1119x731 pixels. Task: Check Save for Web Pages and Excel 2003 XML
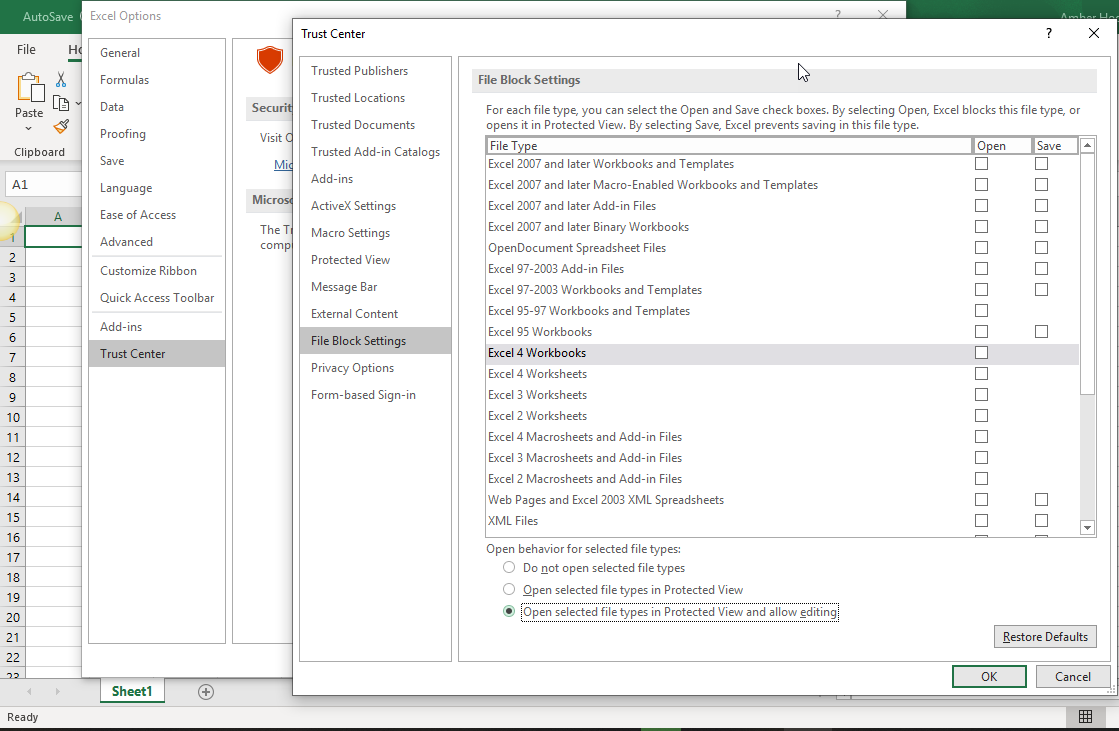coord(1041,500)
